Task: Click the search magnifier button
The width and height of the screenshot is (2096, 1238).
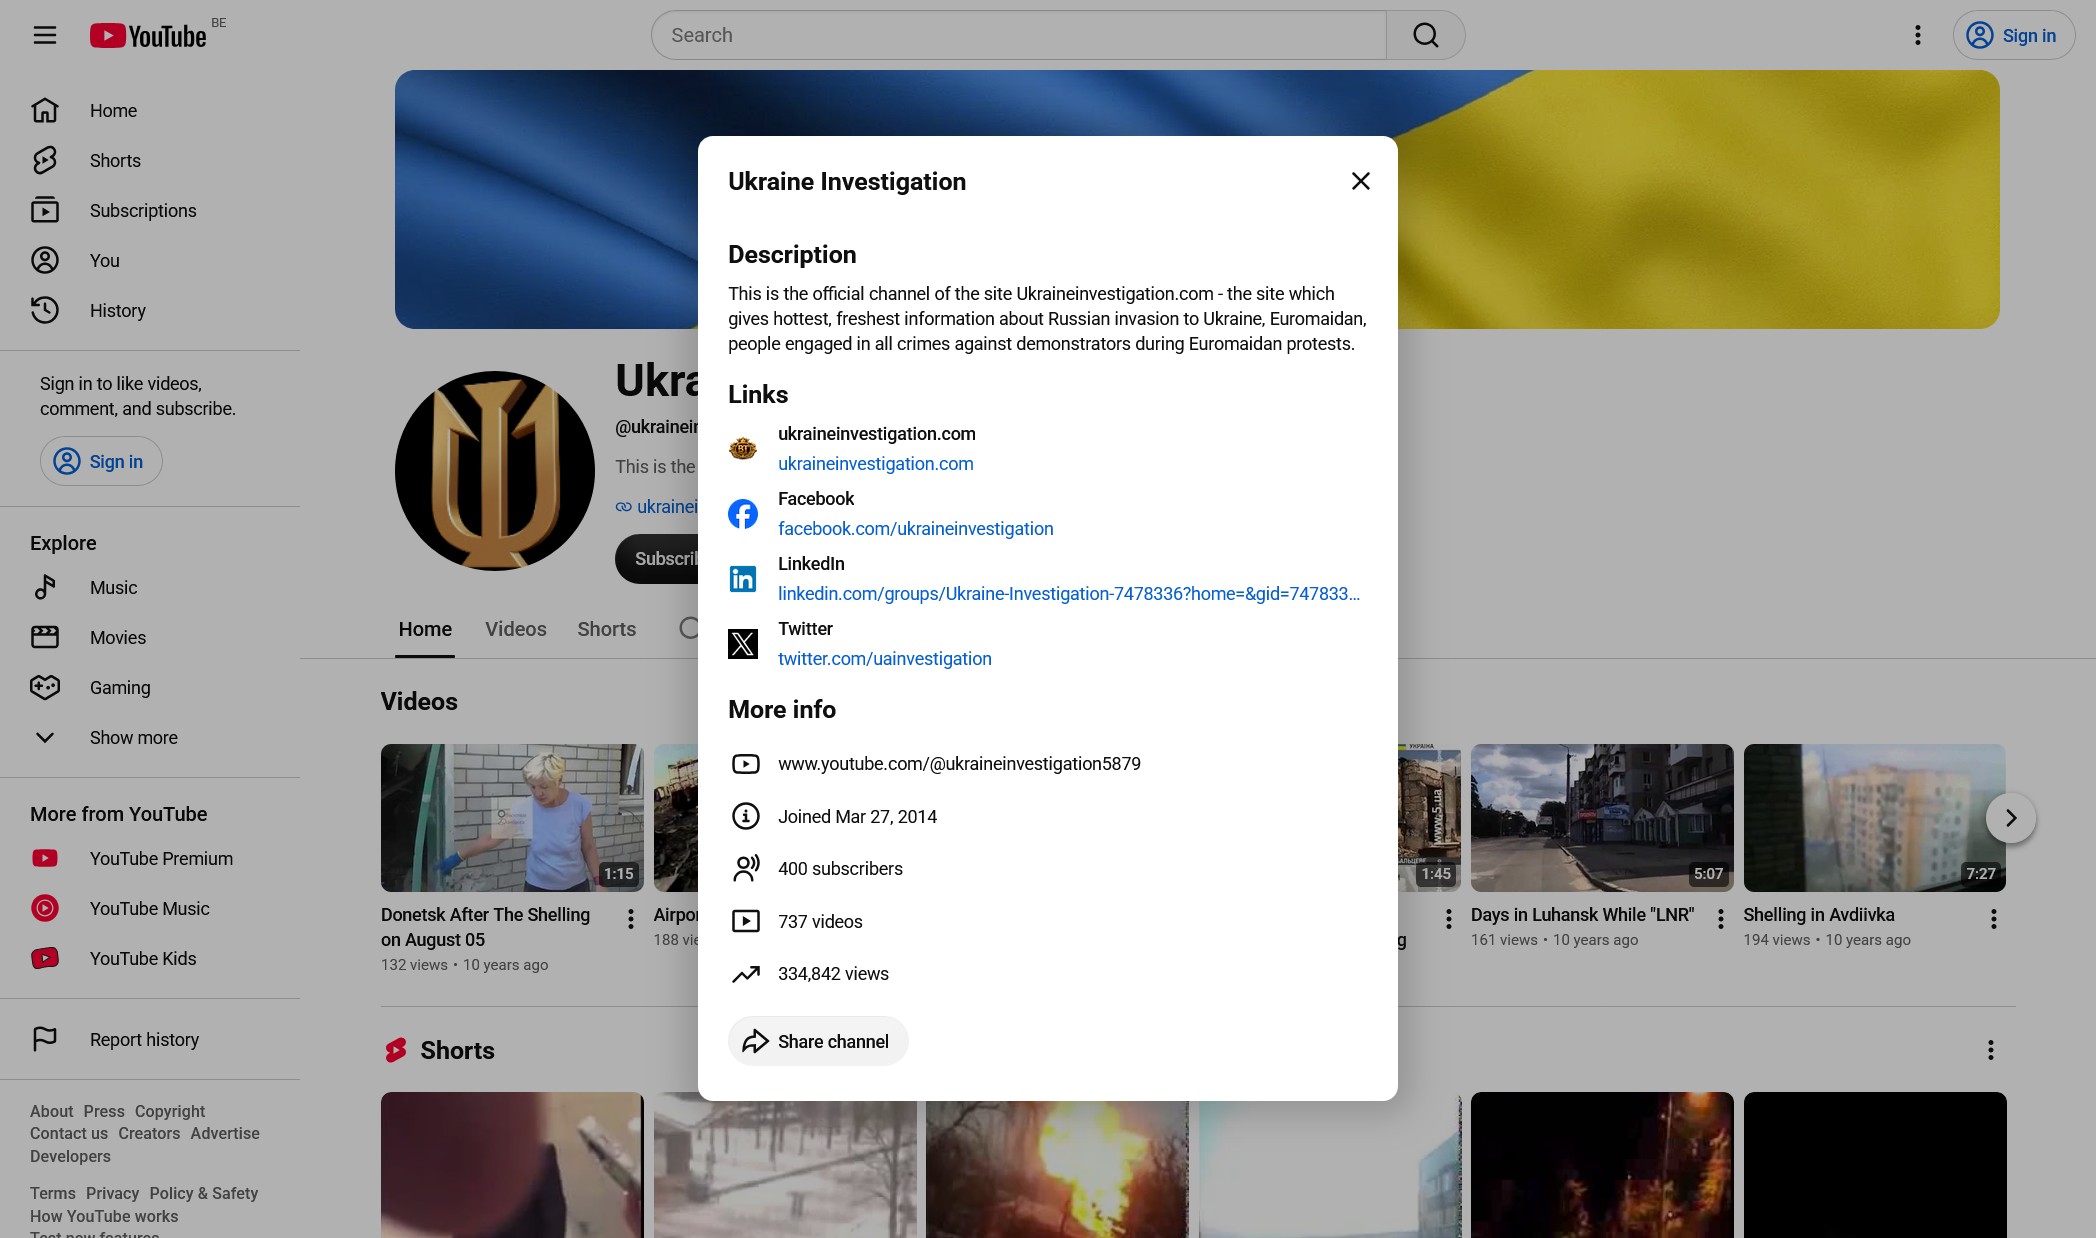Action: [x=1426, y=36]
